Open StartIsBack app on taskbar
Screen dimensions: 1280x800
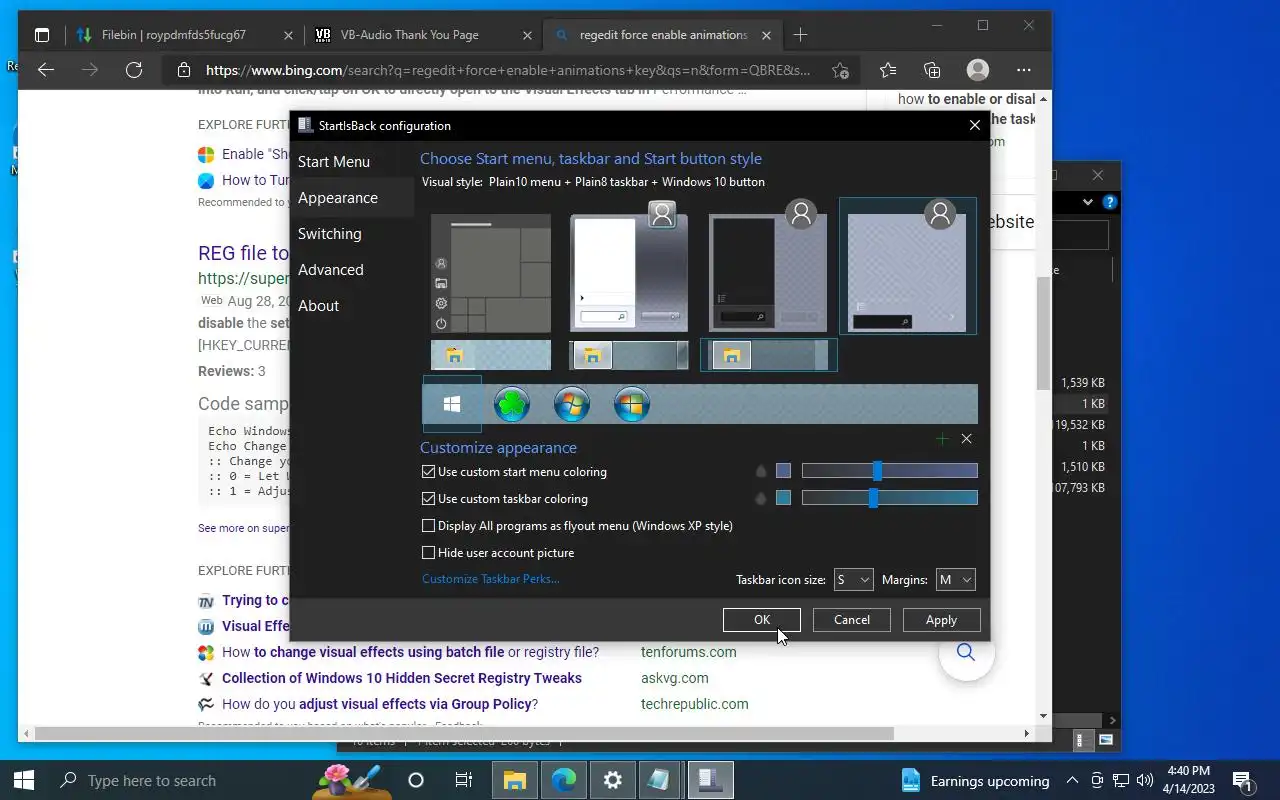point(711,780)
